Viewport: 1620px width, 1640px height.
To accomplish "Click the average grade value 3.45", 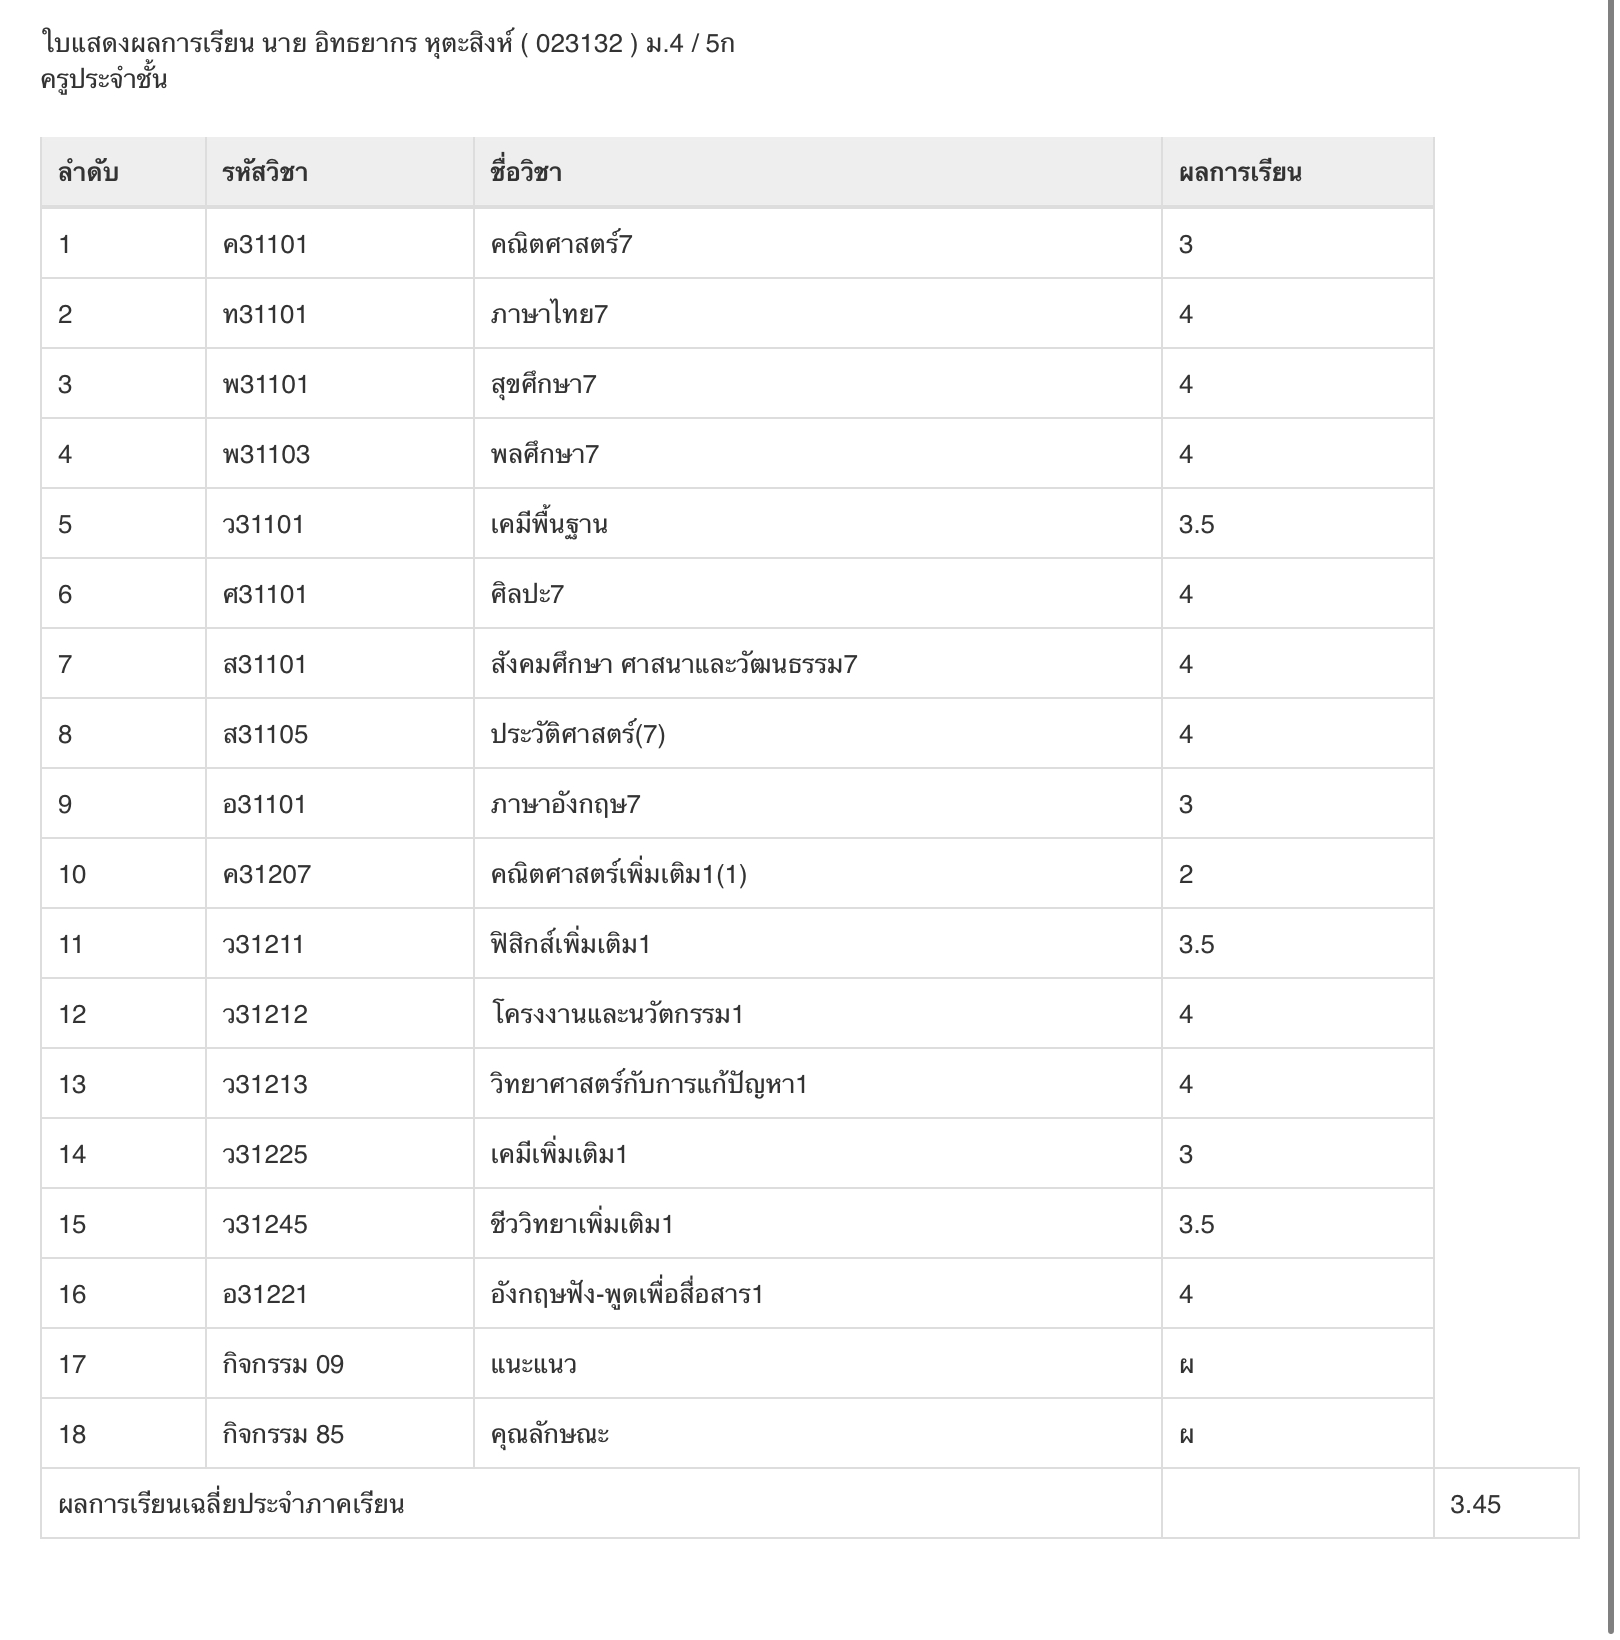I will pos(1475,1504).
